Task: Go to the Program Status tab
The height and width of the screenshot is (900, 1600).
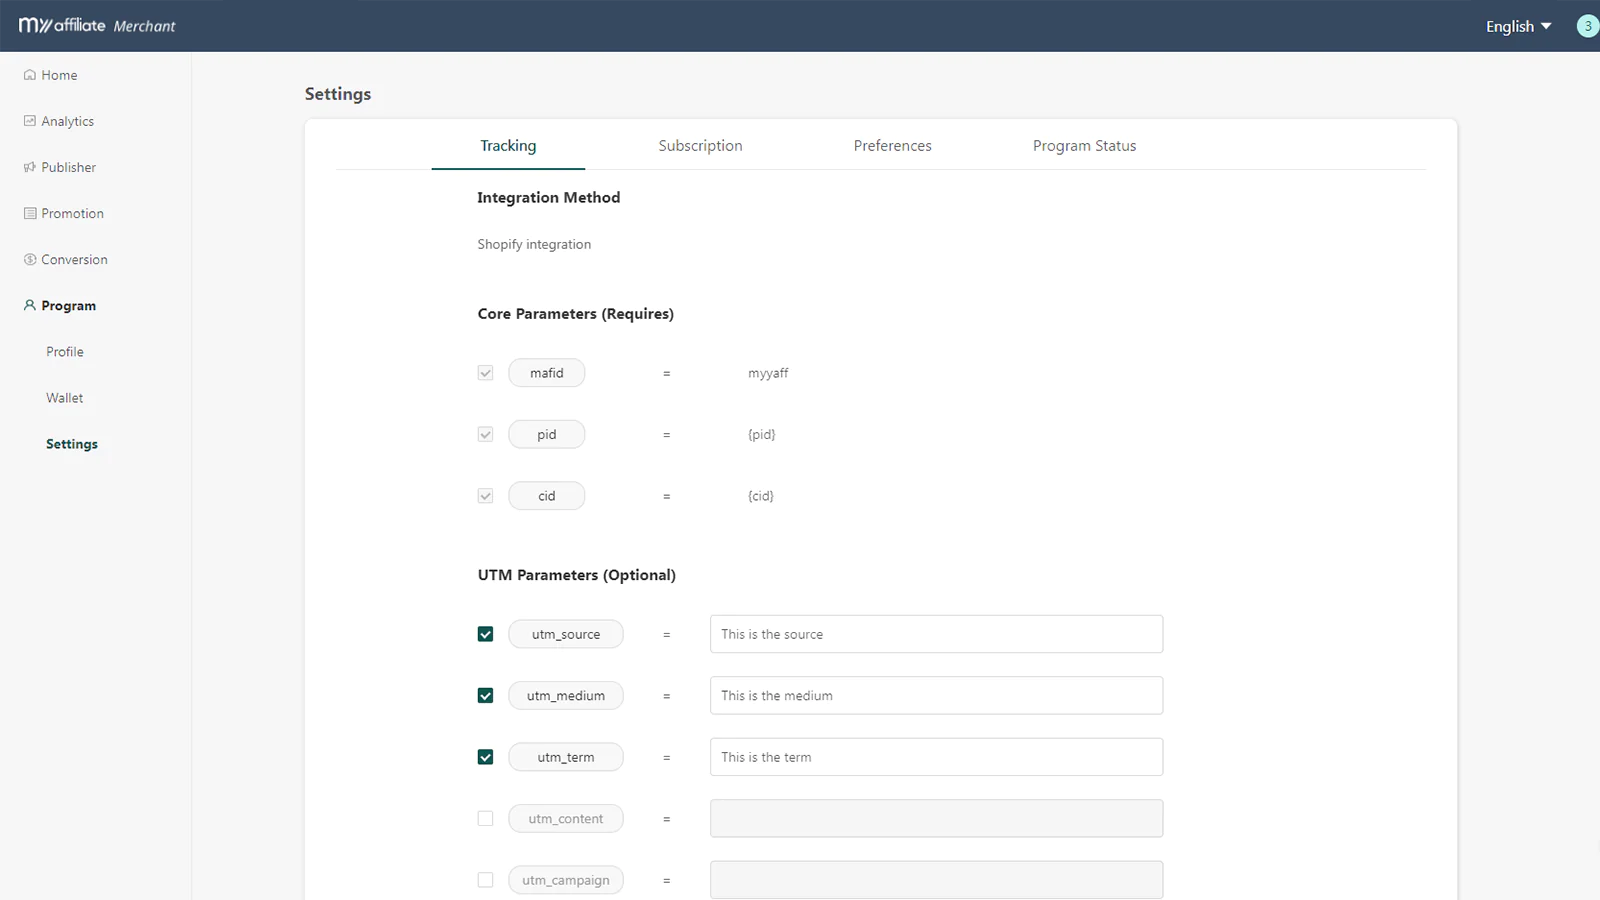Action: [1084, 146]
